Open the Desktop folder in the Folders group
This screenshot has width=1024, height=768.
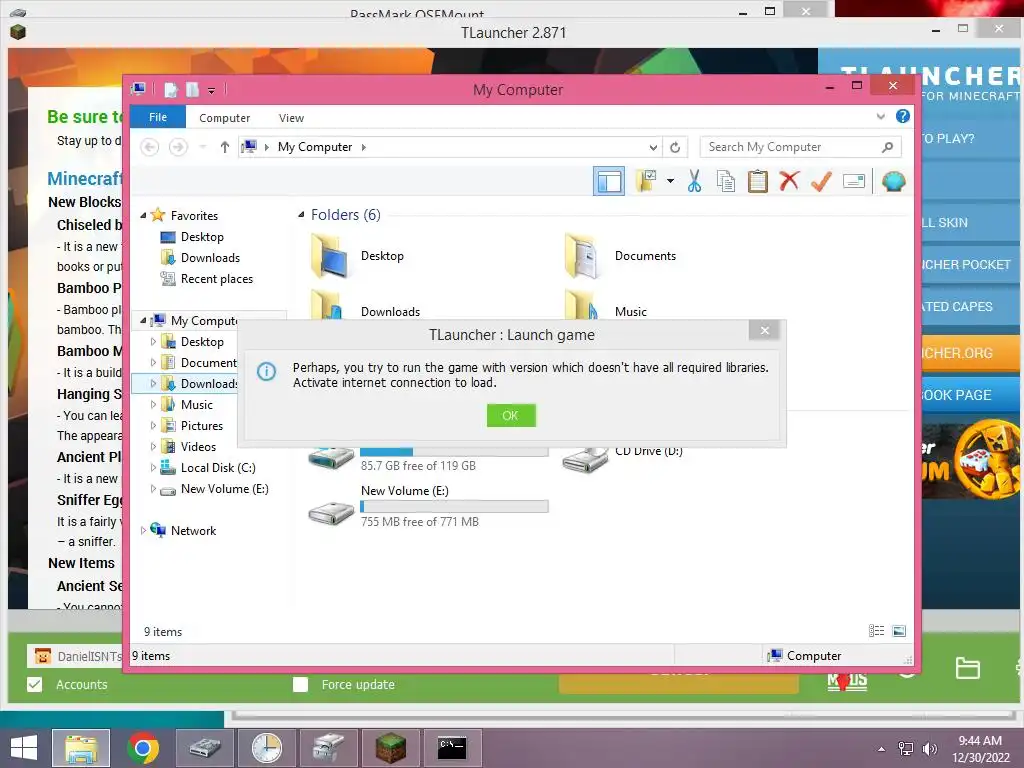358,256
